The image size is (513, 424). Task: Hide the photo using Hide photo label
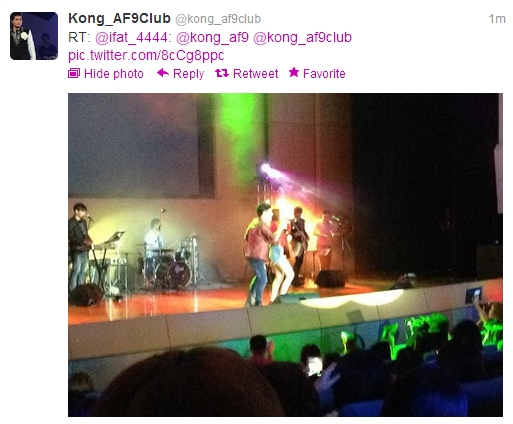coord(114,74)
